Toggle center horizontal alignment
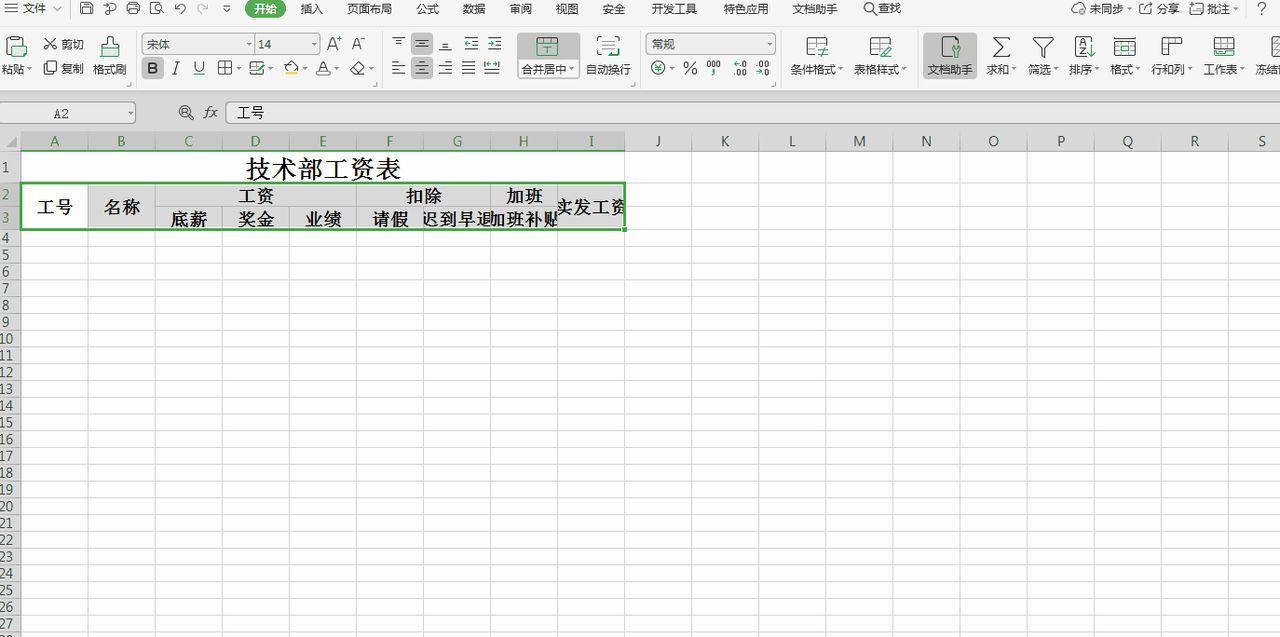The height and width of the screenshot is (637, 1280). coord(422,68)
